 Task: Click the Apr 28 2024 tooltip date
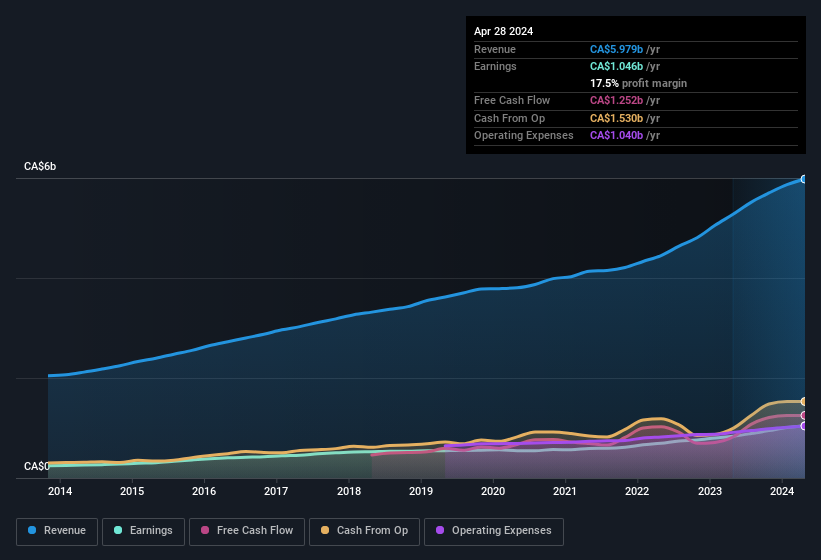[x=504, y=31]
